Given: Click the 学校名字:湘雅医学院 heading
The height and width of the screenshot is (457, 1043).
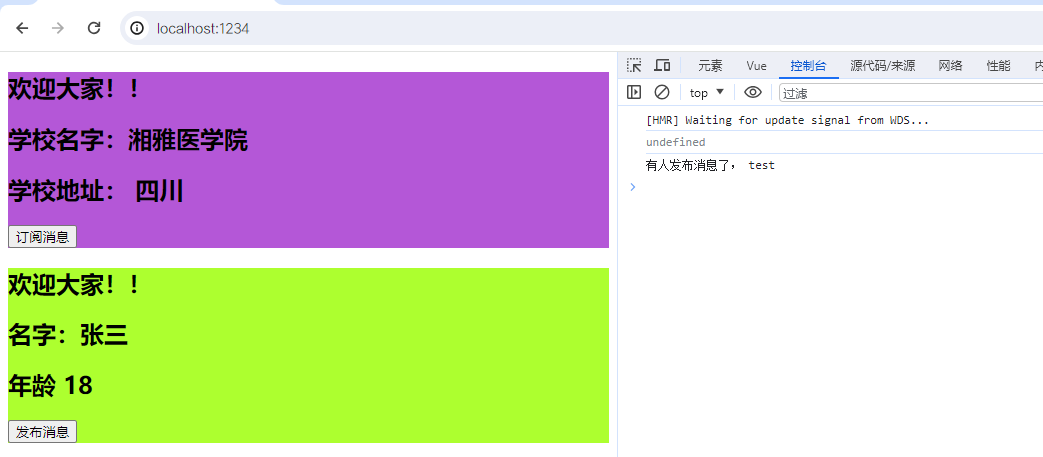Looking at the screenshot, I should (x=128, y=141).
